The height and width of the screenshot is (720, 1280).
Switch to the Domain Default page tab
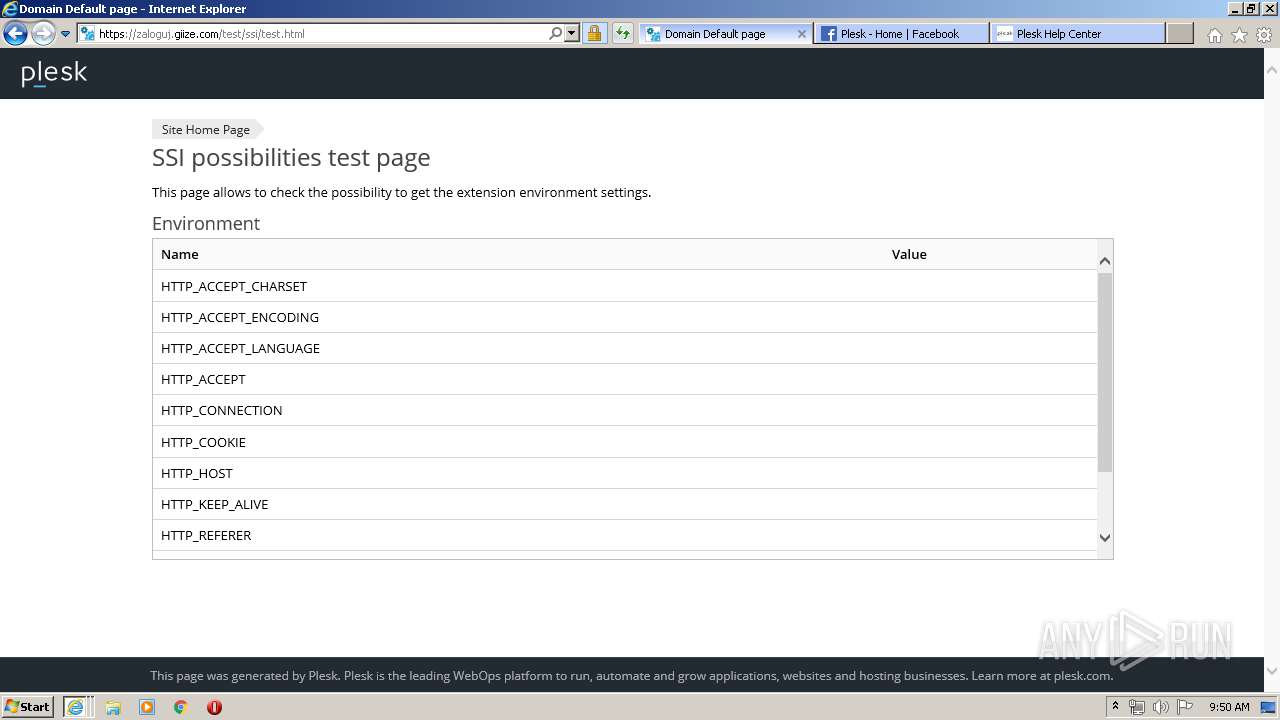click(725, 33)
